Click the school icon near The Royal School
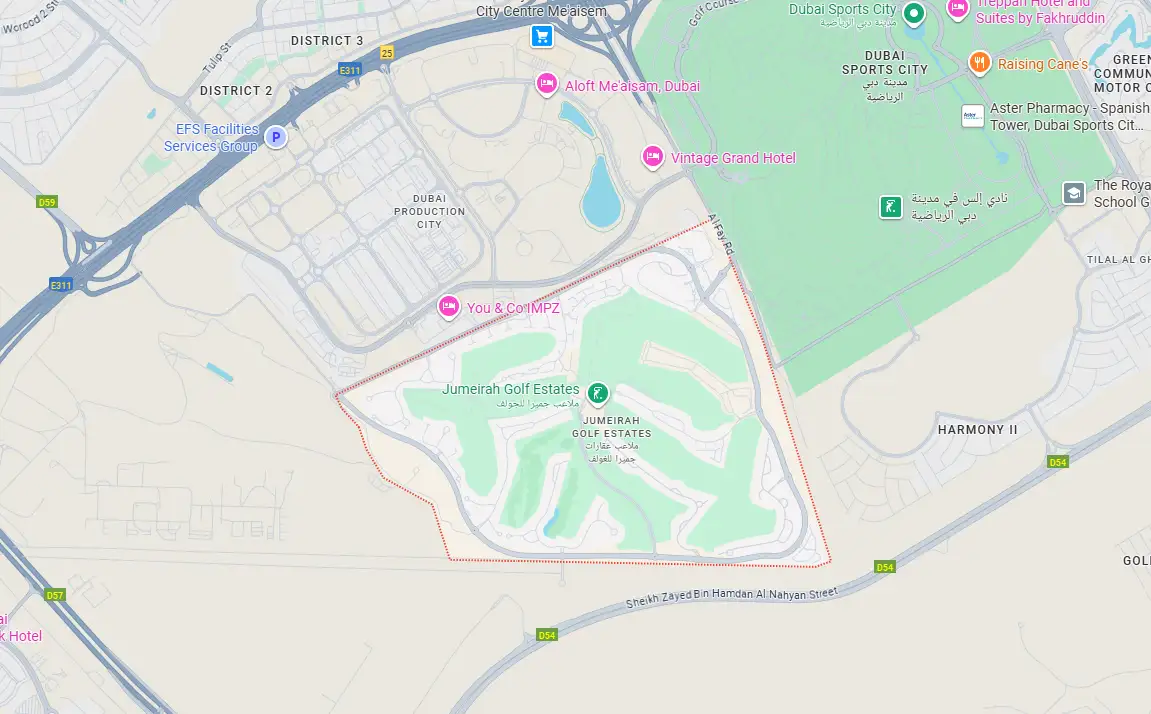Screen dimensions: 1151x714 [1074, 193]
